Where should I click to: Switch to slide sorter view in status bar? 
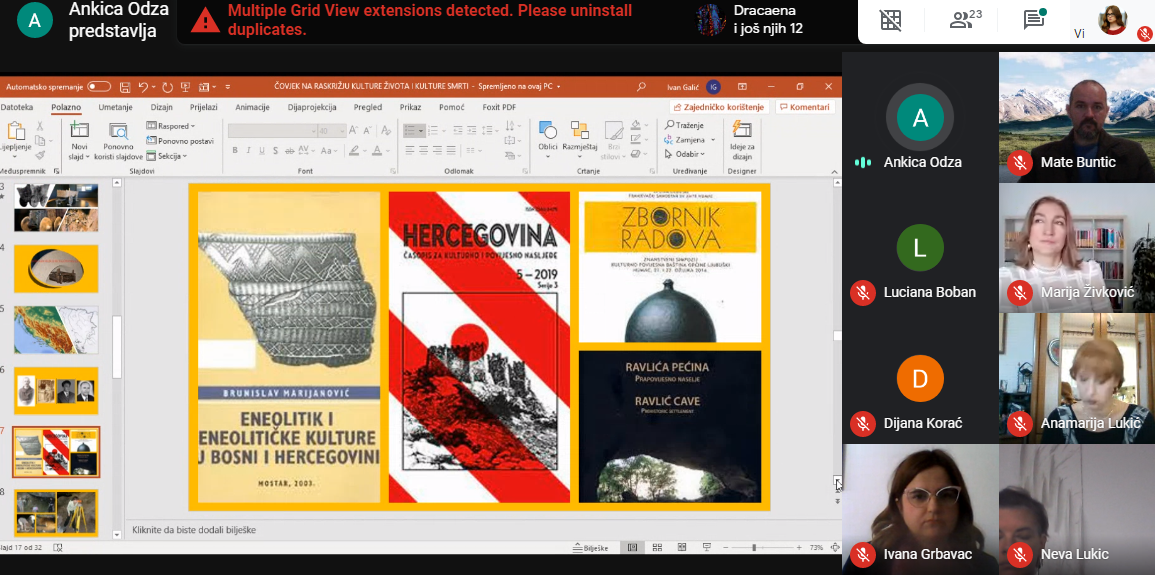point(656,547)
